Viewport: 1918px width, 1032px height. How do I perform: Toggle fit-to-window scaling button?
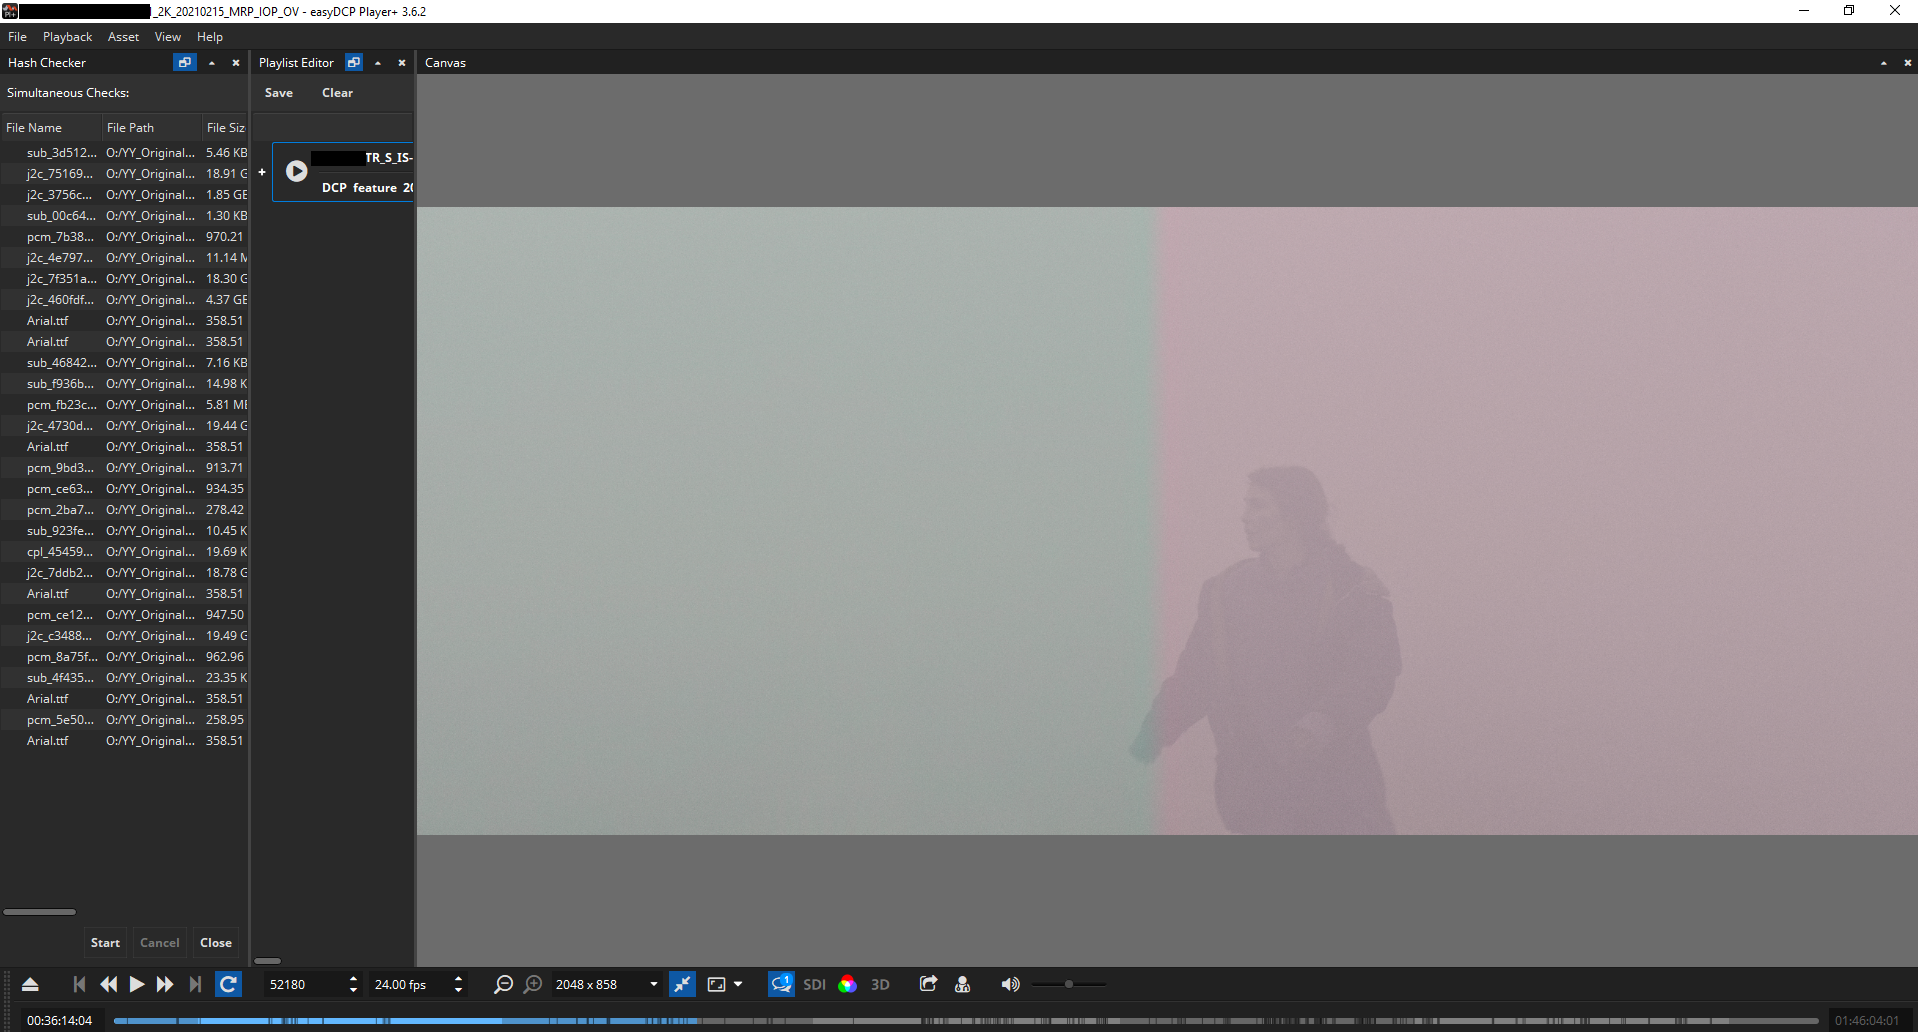tap(682, 985)
